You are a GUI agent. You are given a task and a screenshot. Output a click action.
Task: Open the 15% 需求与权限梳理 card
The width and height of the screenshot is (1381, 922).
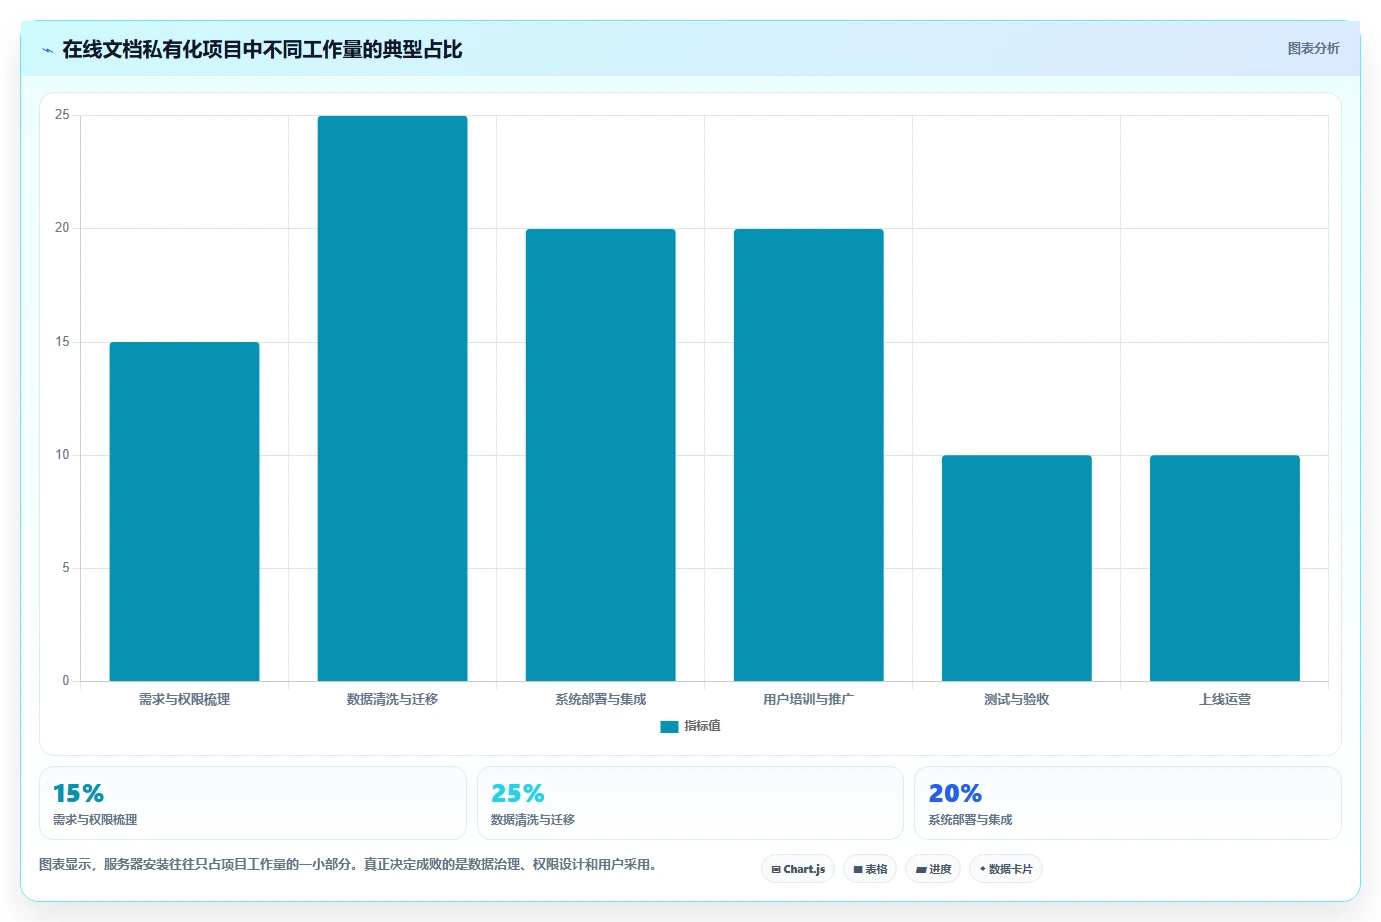253,803
